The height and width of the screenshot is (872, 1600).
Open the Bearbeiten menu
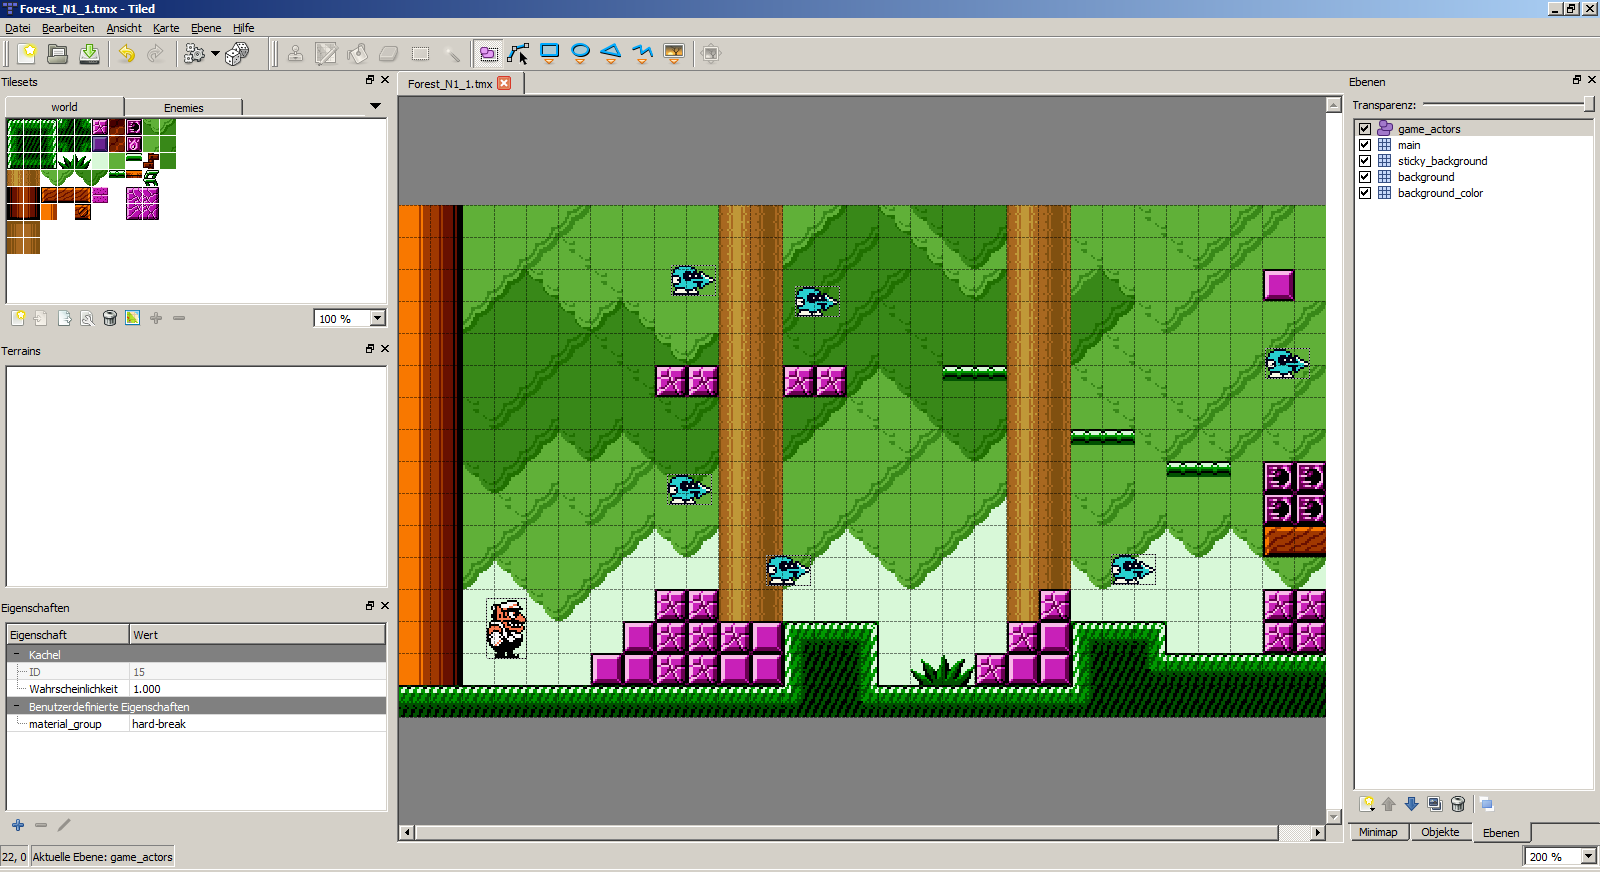(x=68, y=28)
